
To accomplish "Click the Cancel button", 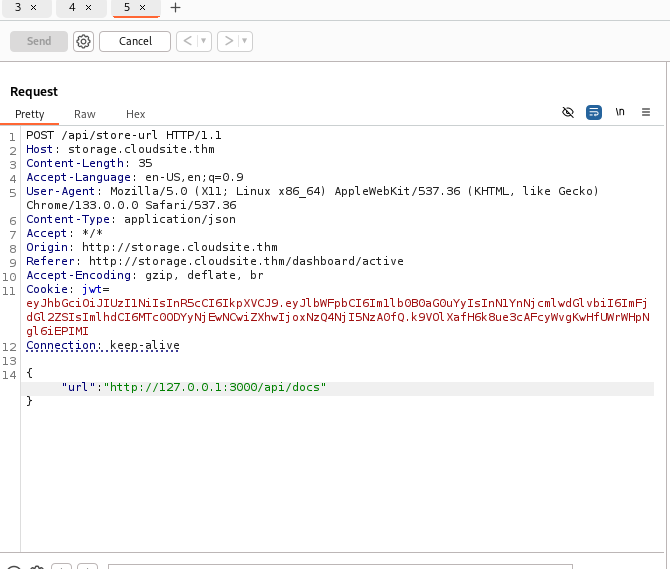I will click(x=135, y=41).
